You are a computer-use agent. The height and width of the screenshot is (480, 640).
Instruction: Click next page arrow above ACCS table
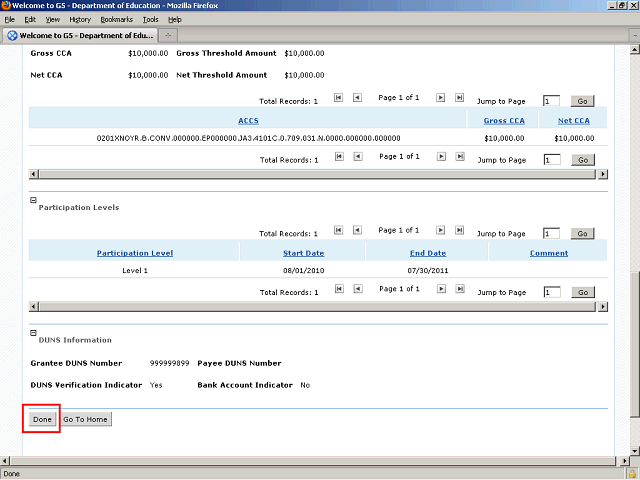coord(439,99)
